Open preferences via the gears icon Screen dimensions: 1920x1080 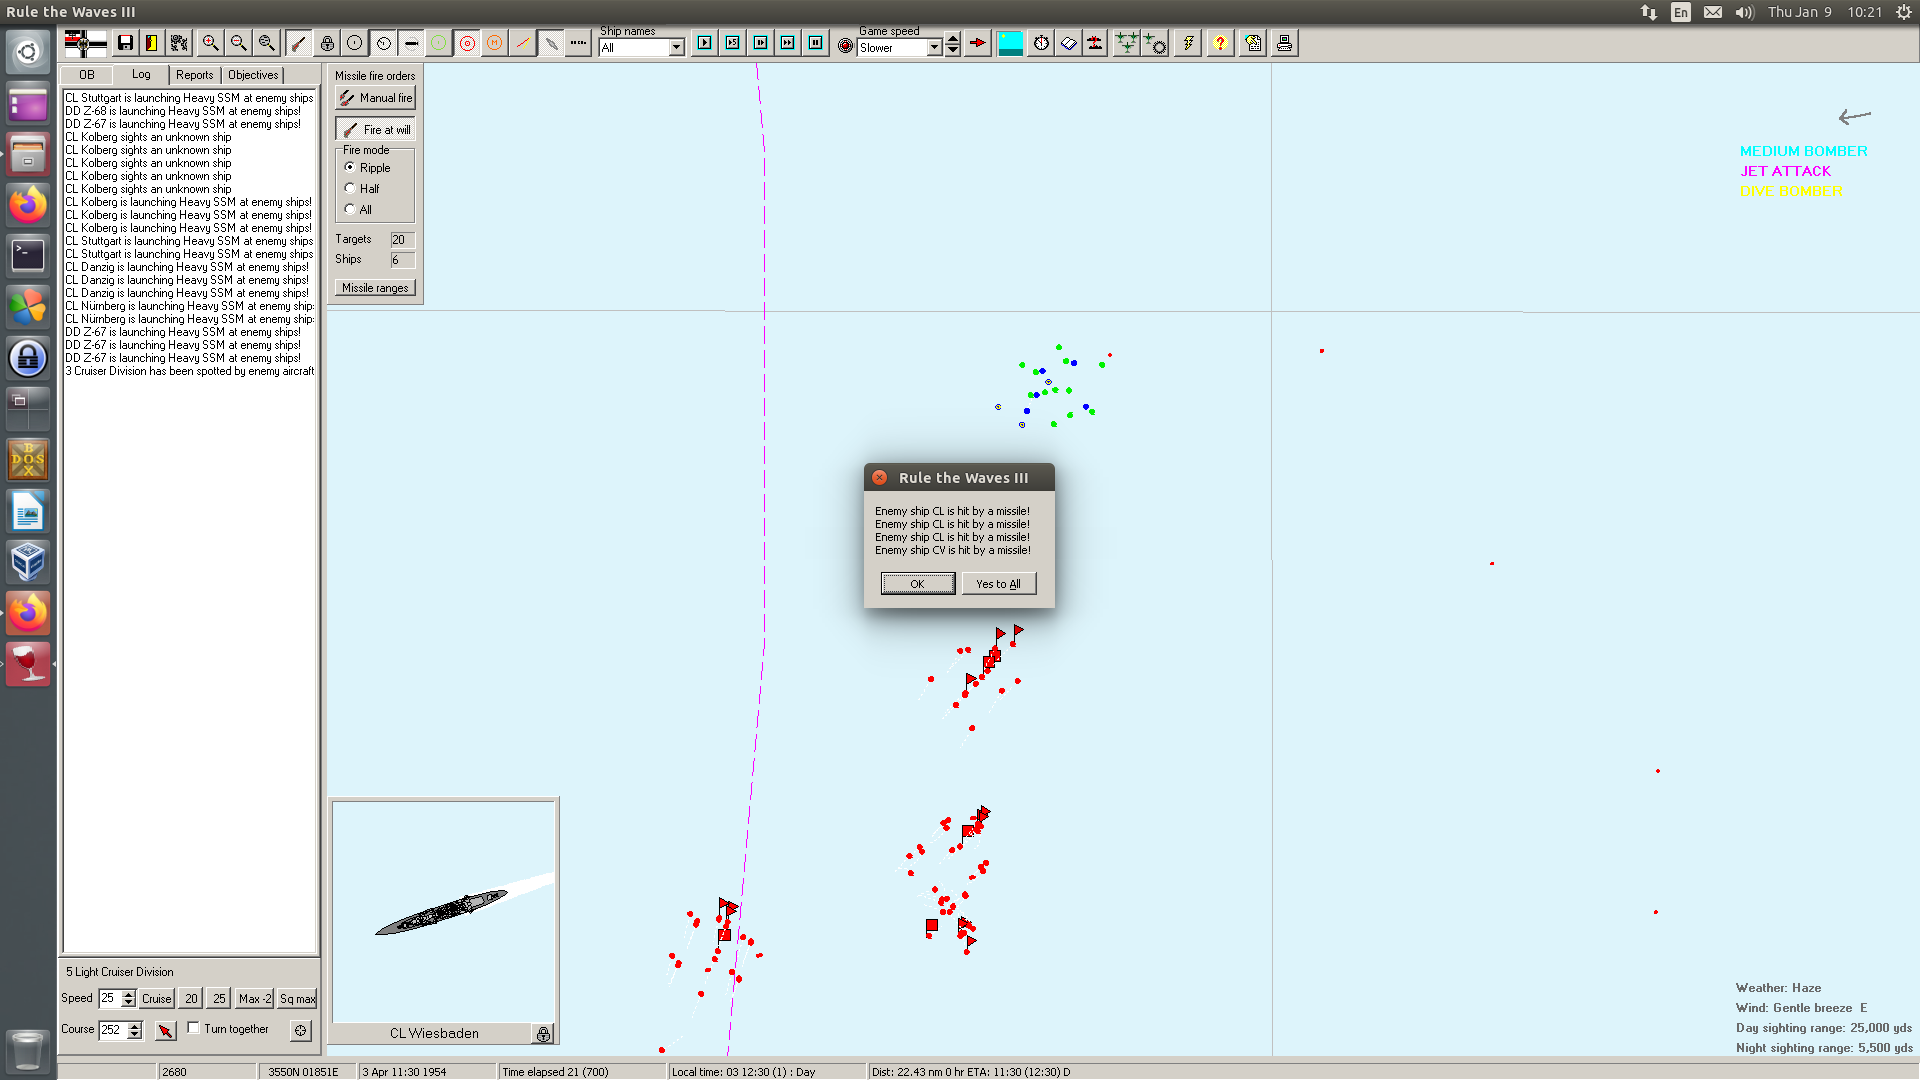pos(179,43)
